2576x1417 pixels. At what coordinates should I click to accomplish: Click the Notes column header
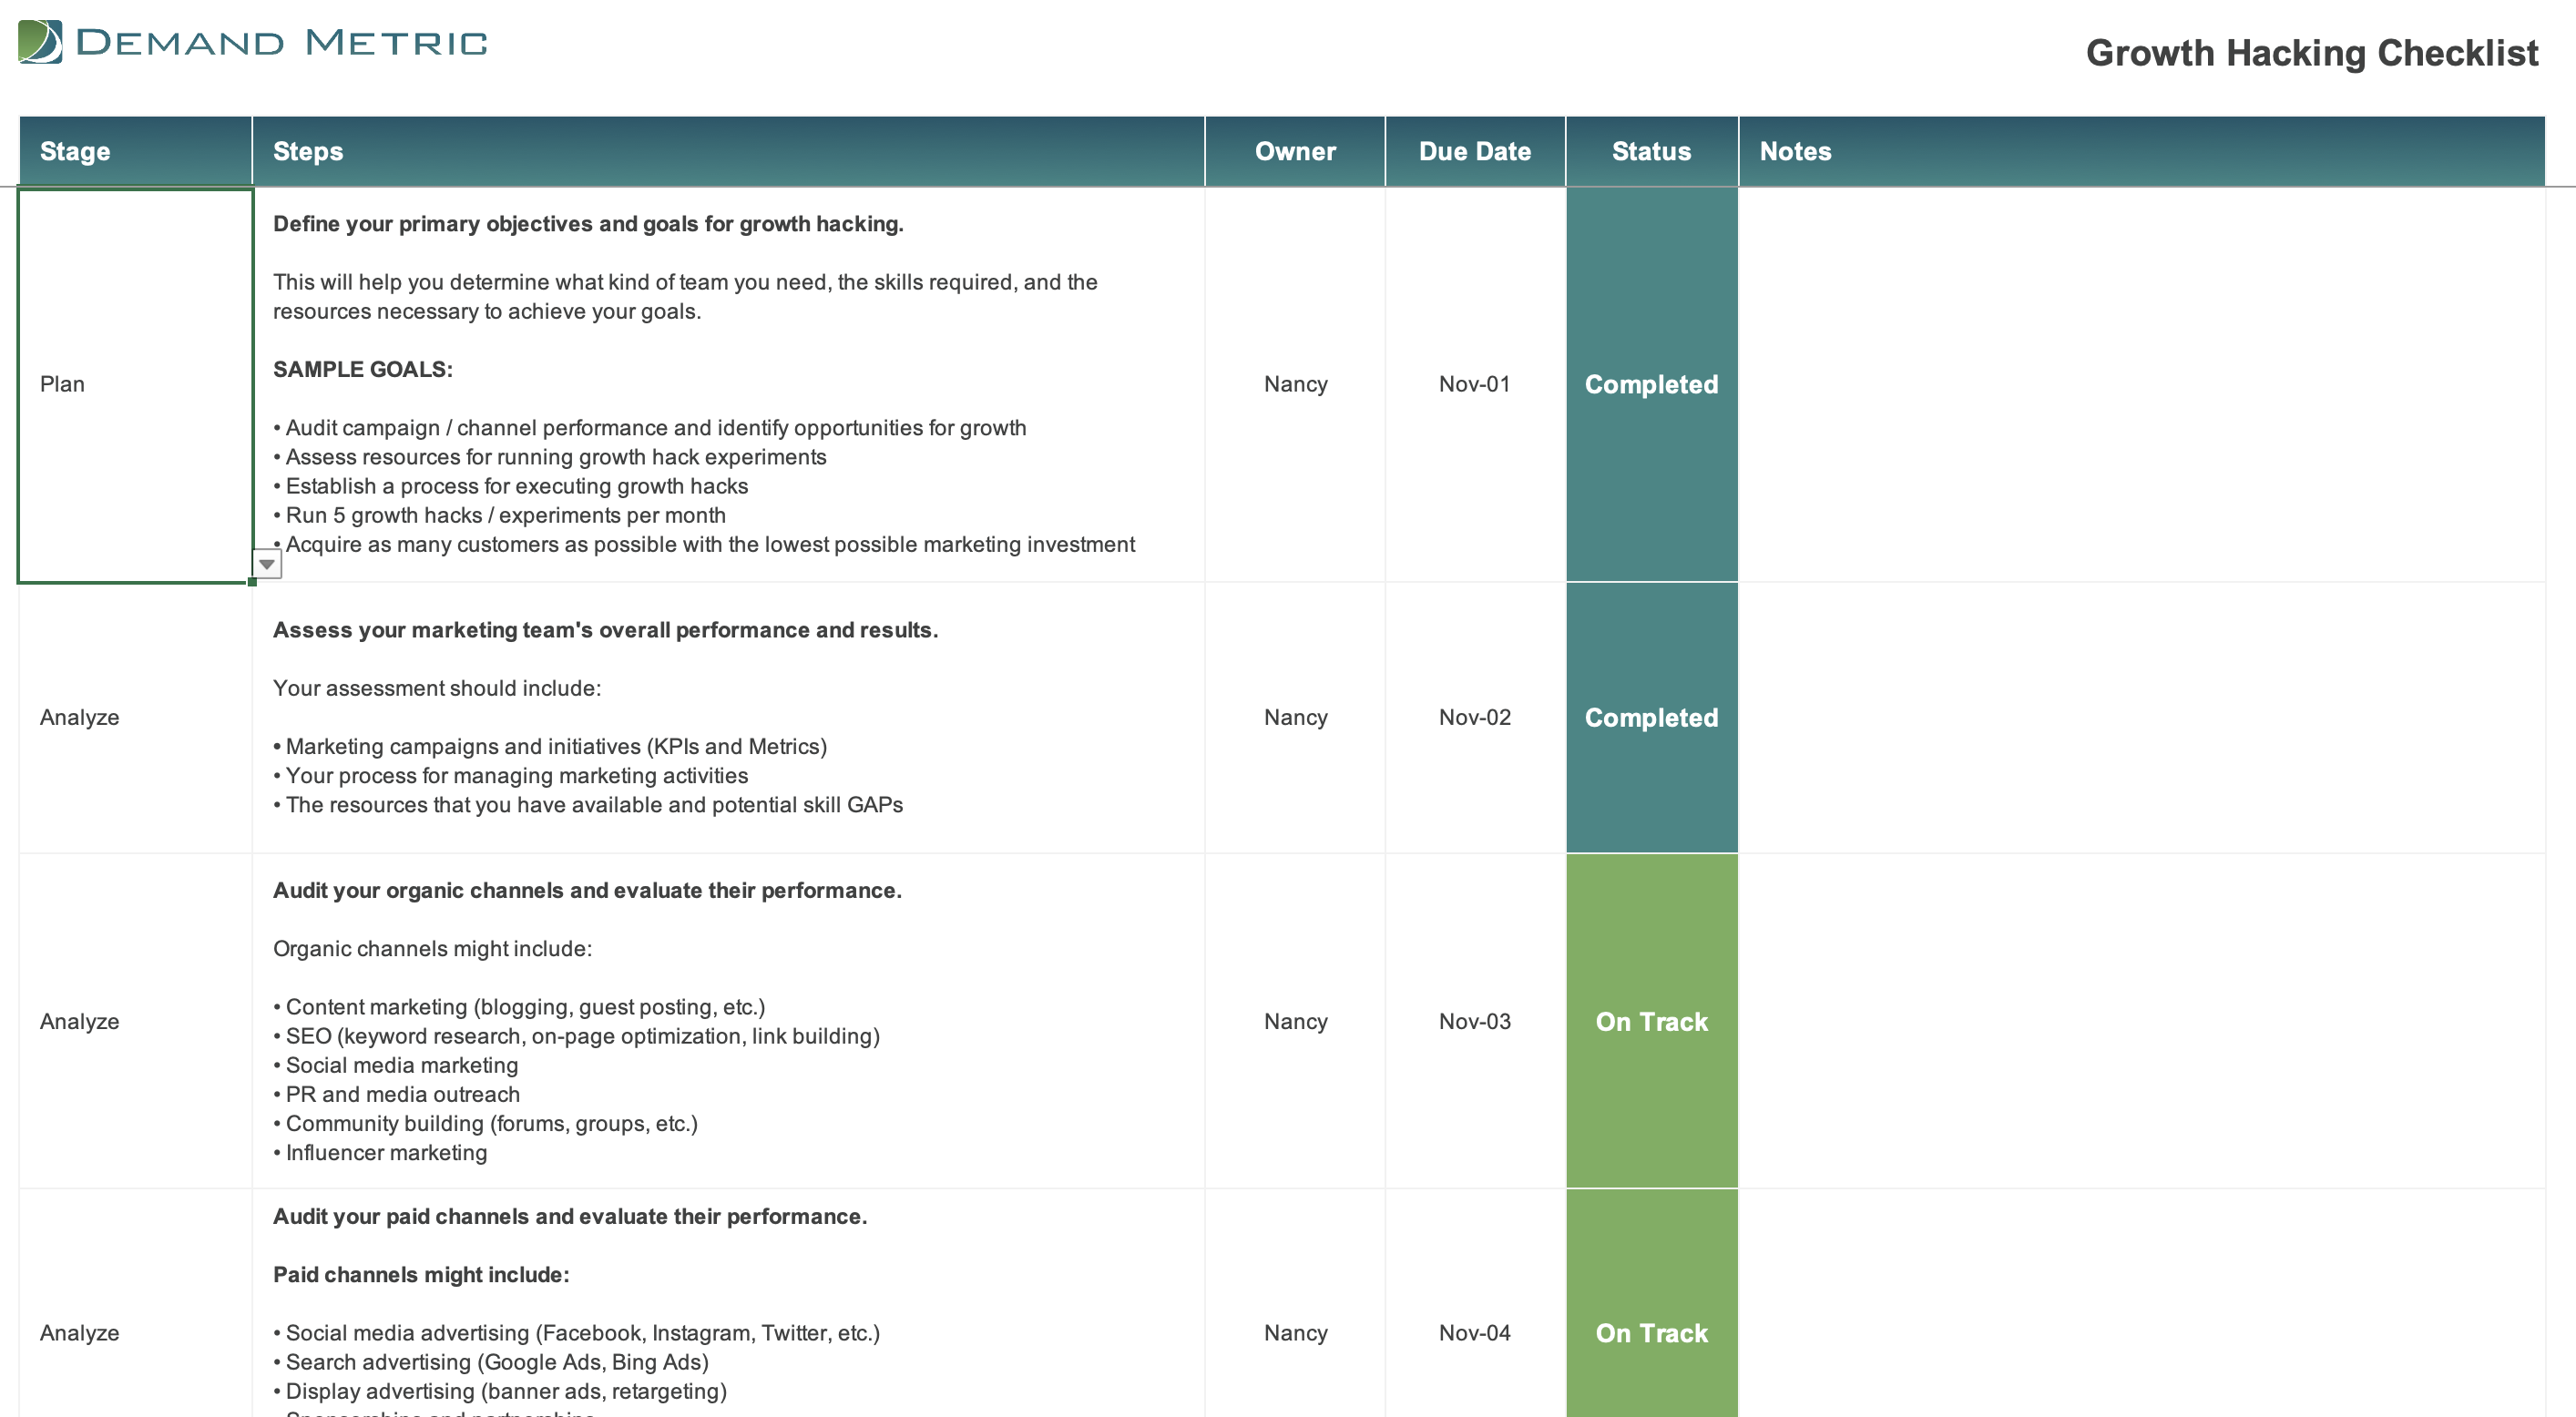click(x=2142, y=151)
